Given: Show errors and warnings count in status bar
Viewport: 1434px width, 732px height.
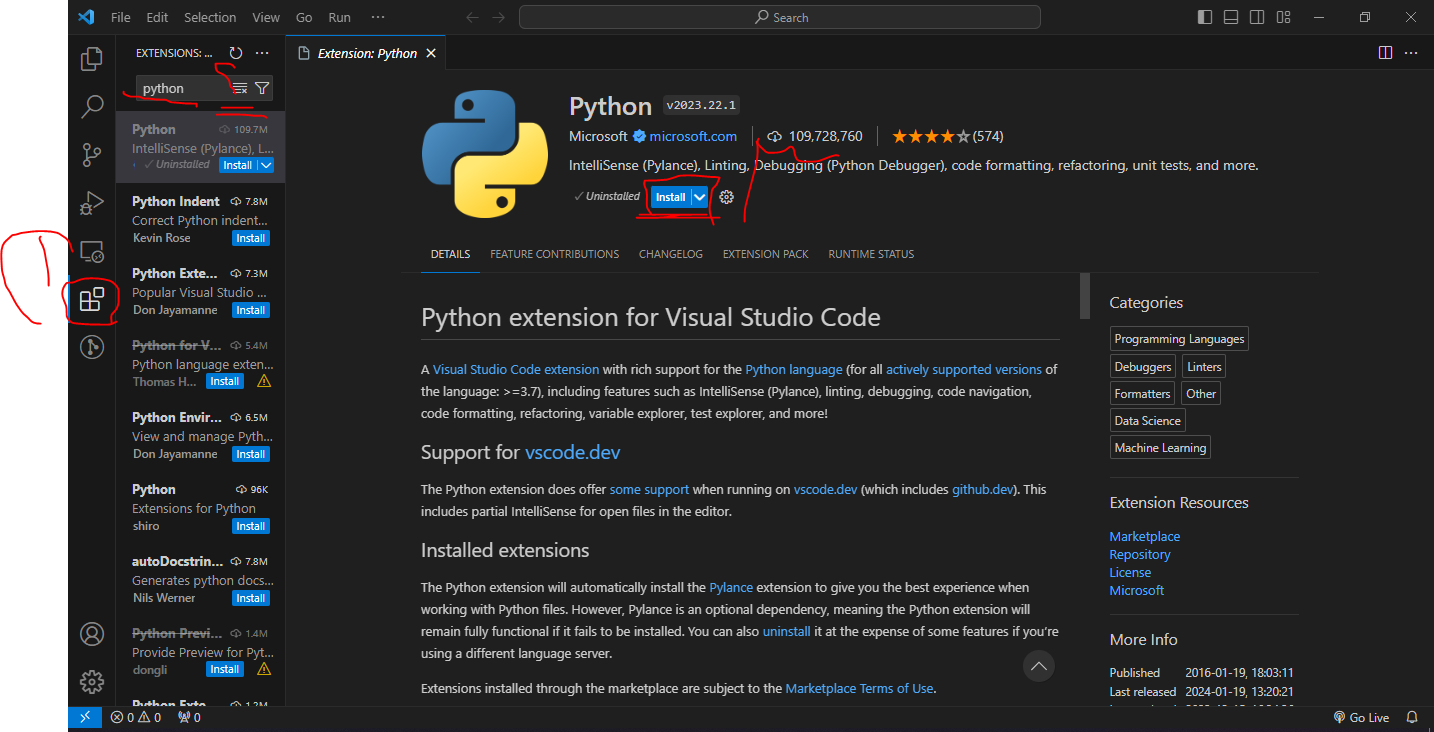Looking at the screenshot, I should coord(135,717).
